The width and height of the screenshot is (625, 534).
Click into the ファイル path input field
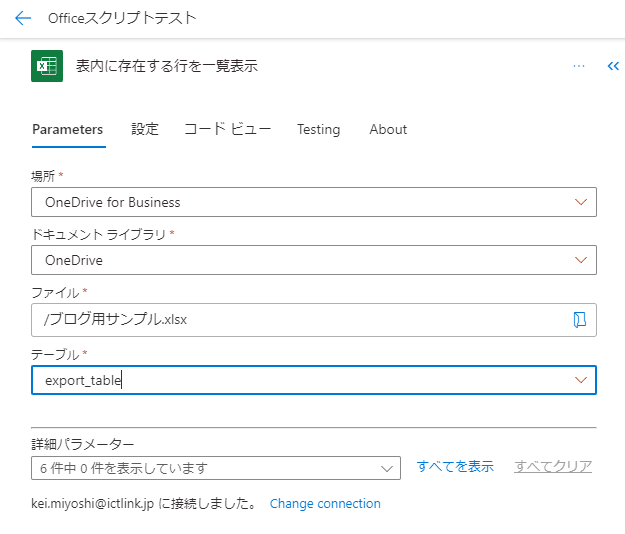(x=299, y=320)
